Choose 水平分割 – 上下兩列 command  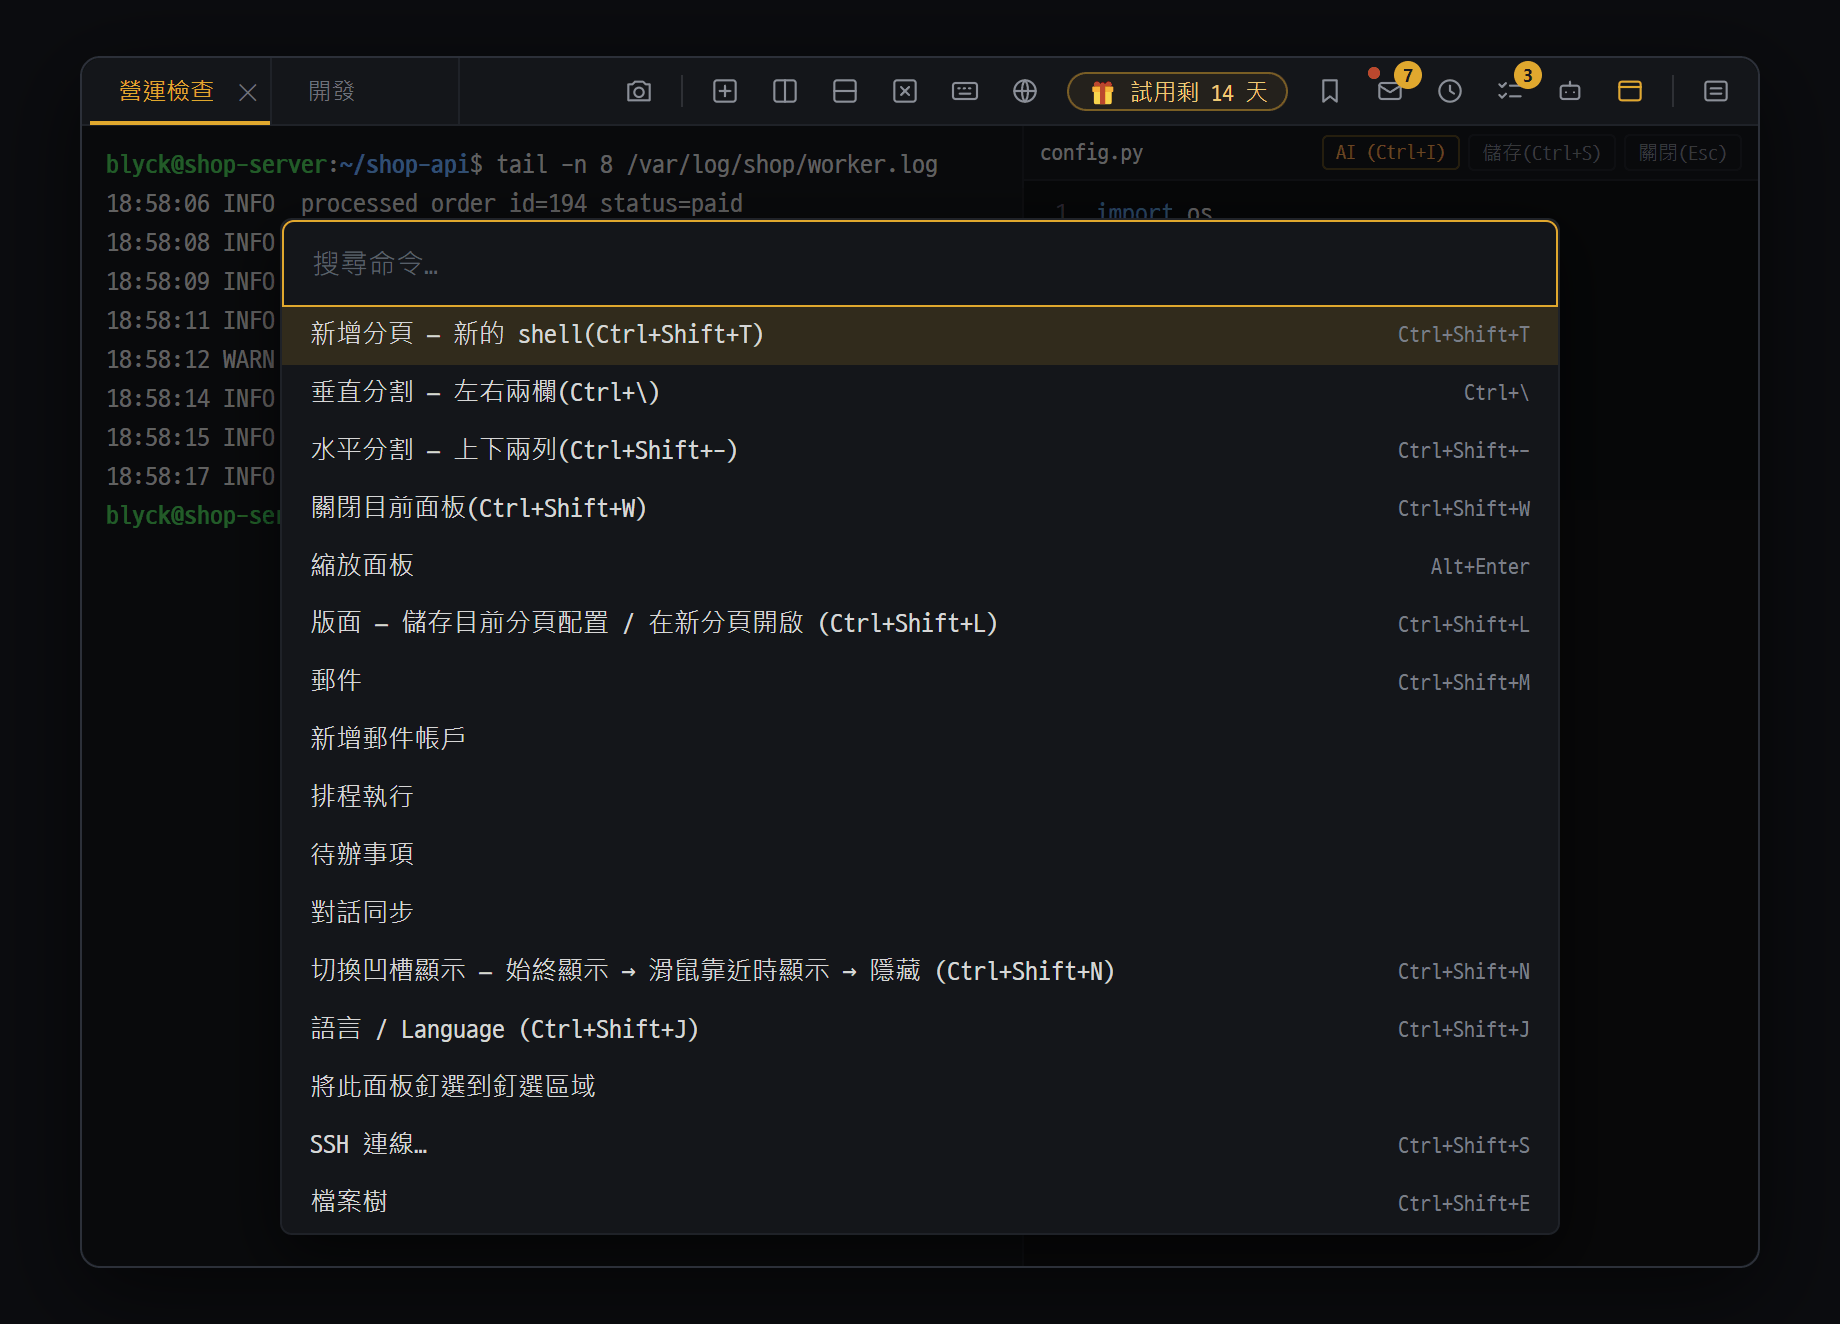click(x=920, y=451)
